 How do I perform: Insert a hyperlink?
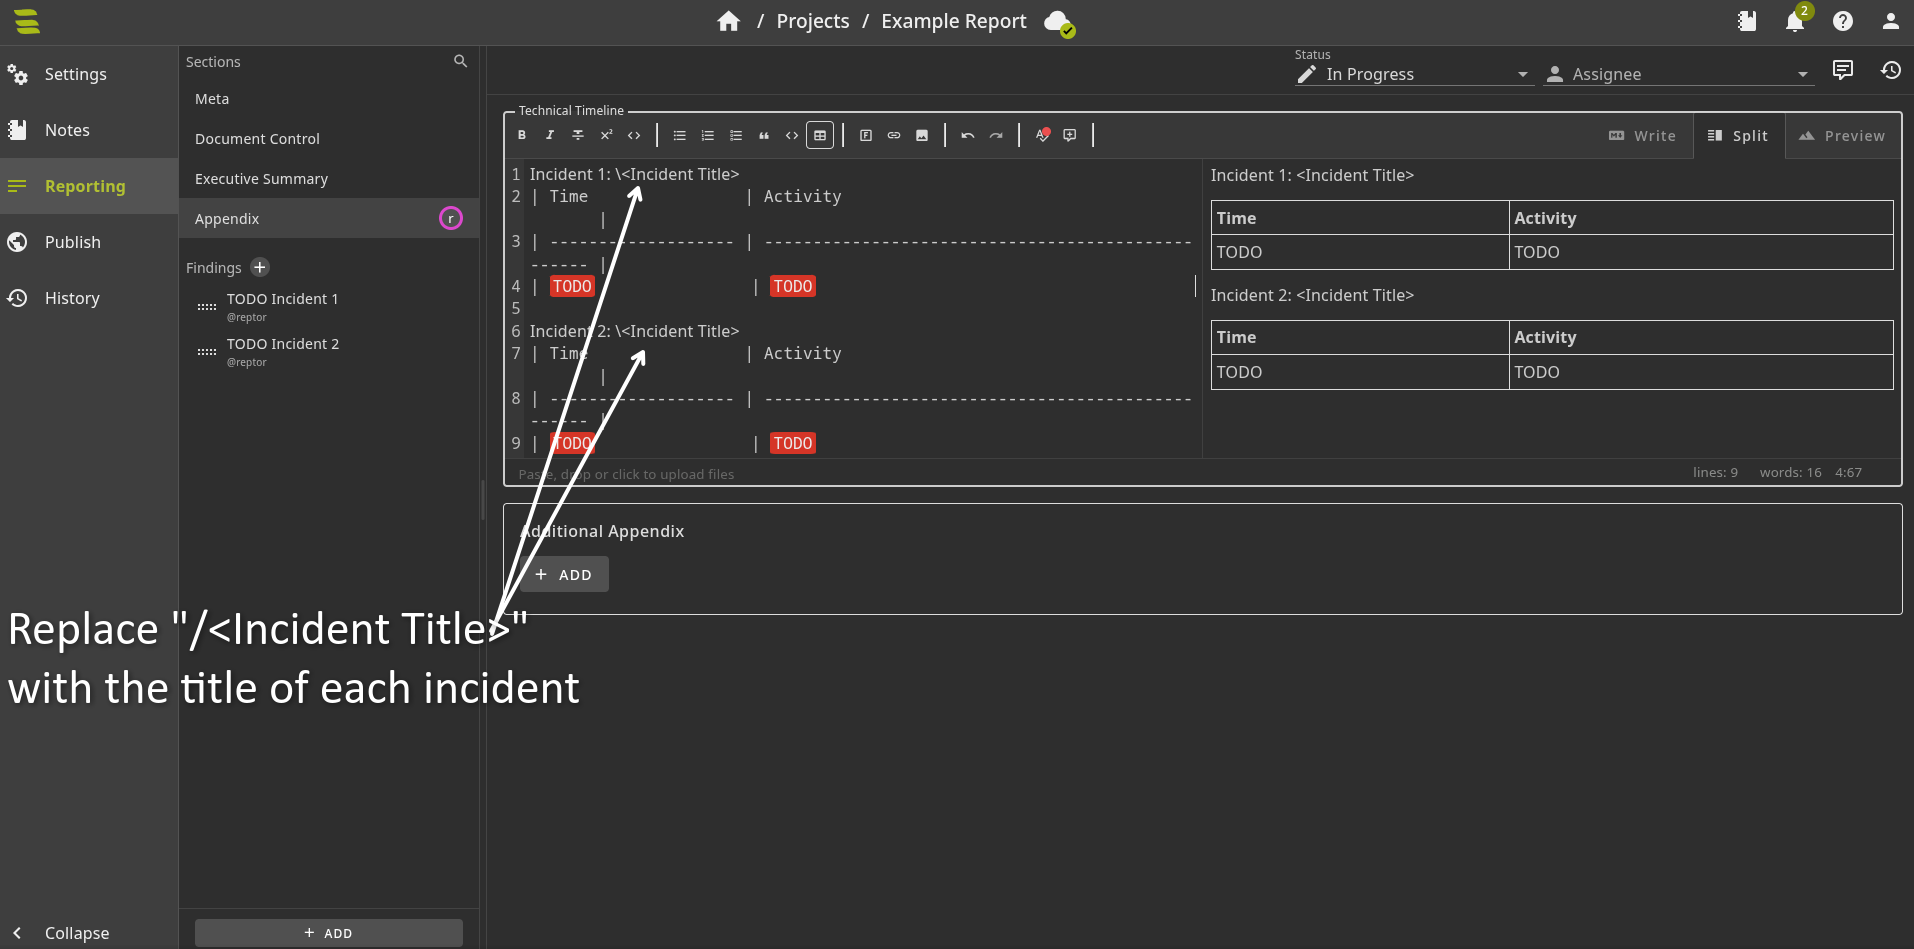tap(893, 135)
